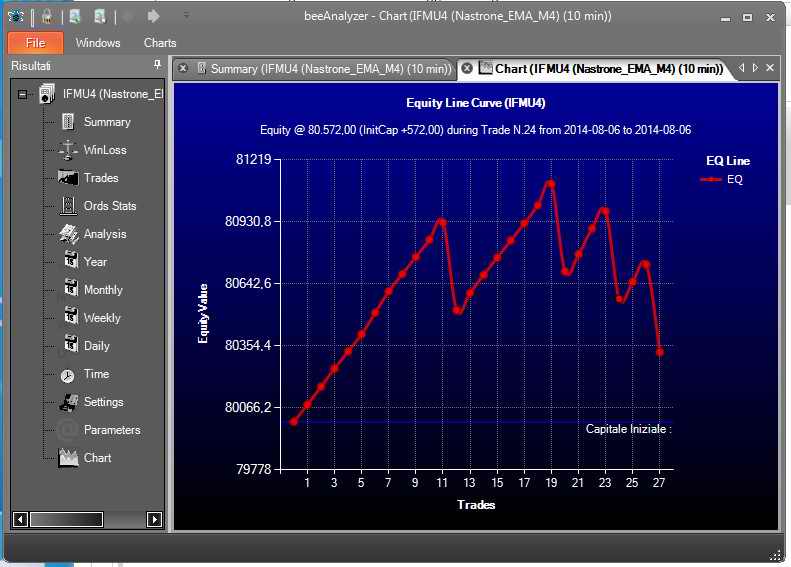
Task: Click the Weekly calendar icon
Action: click(71, 316)
